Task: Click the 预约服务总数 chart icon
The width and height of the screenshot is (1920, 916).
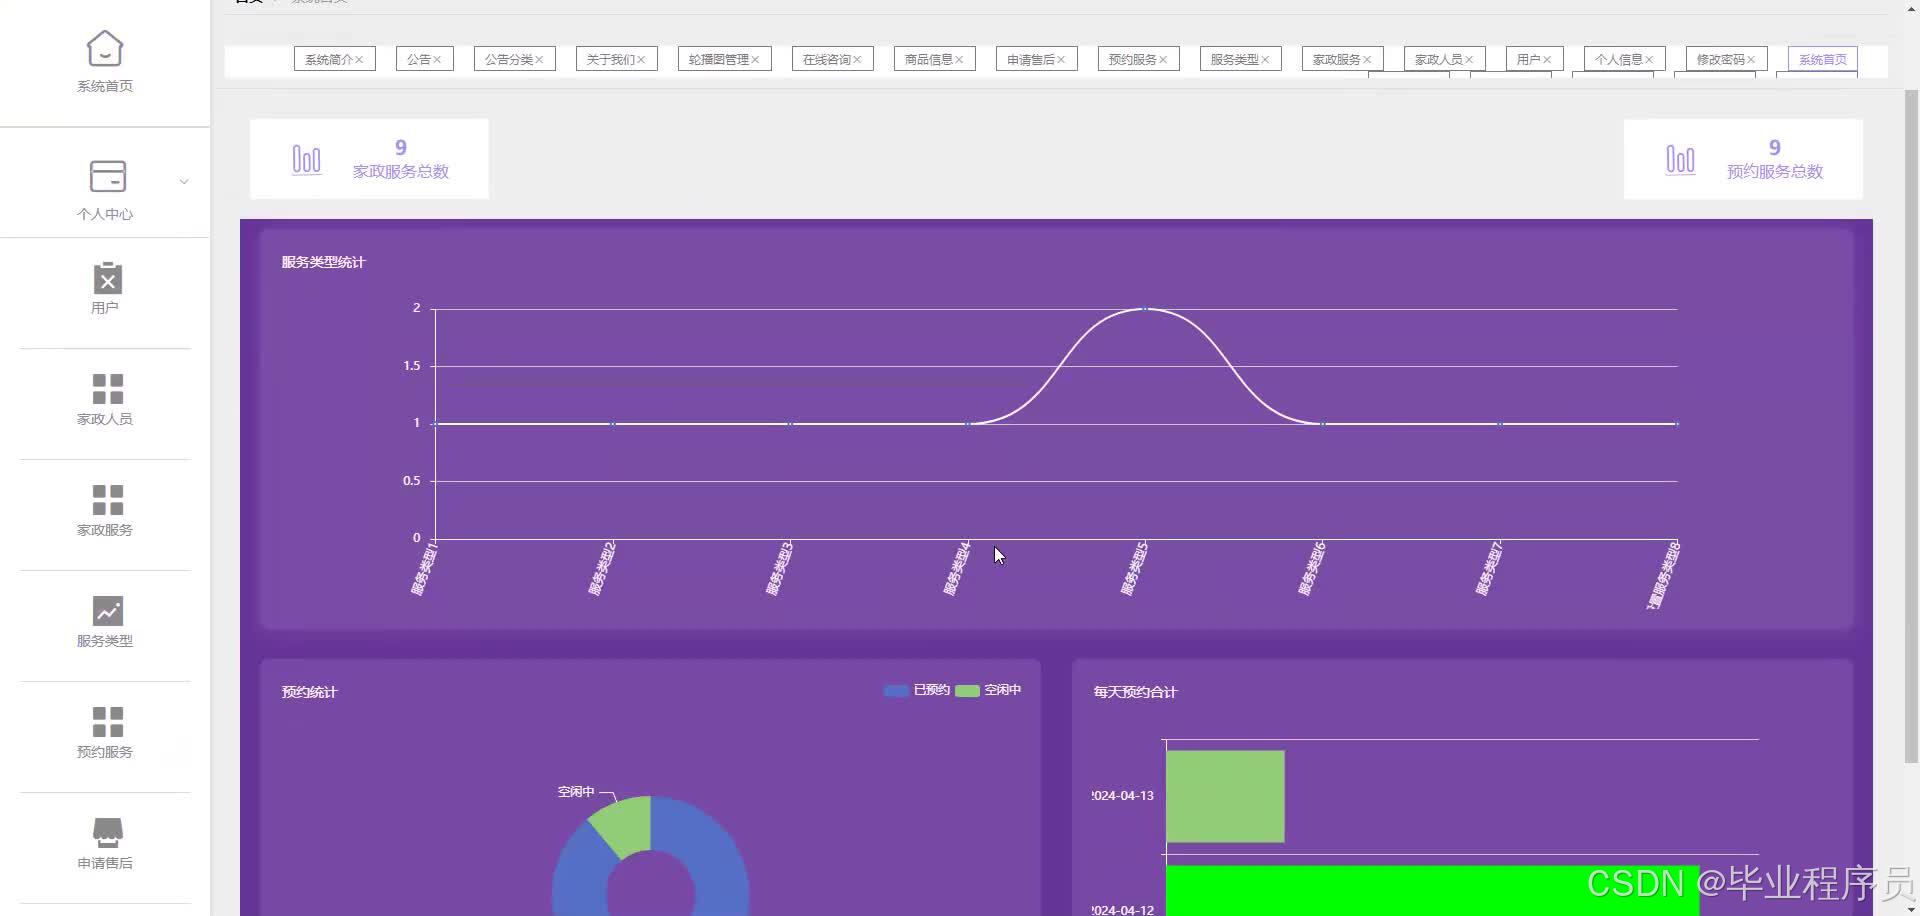Action: (1680, 159)
